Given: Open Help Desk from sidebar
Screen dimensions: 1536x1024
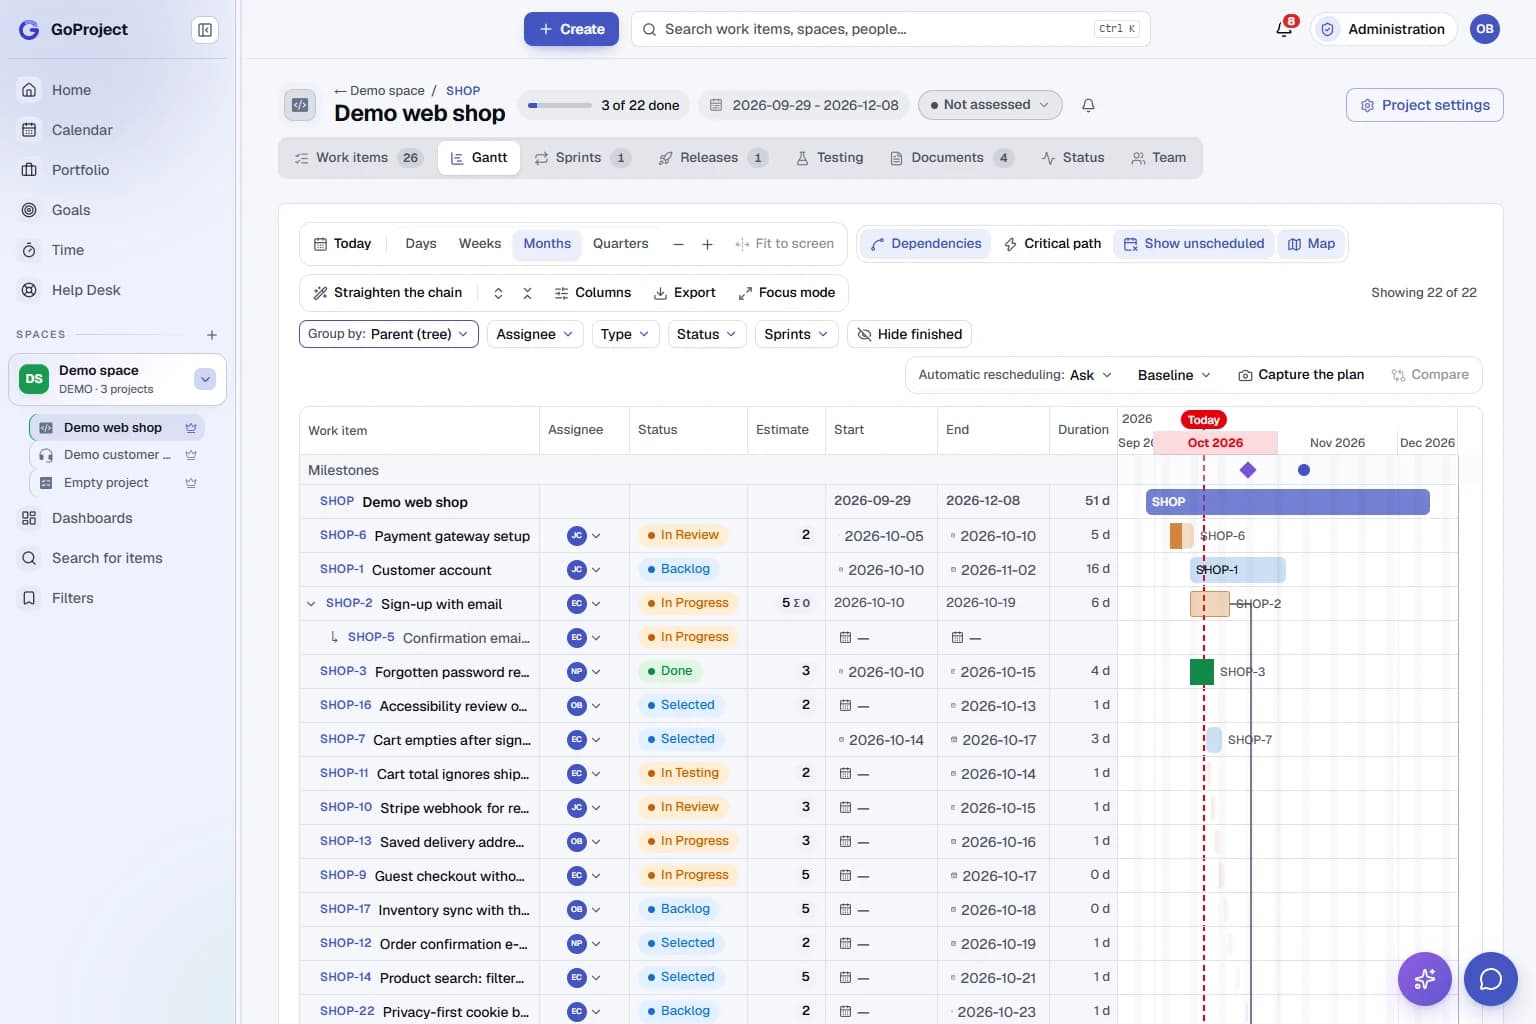Looking at the screenshot, I should pyautogui.click(x=86, y=290).
